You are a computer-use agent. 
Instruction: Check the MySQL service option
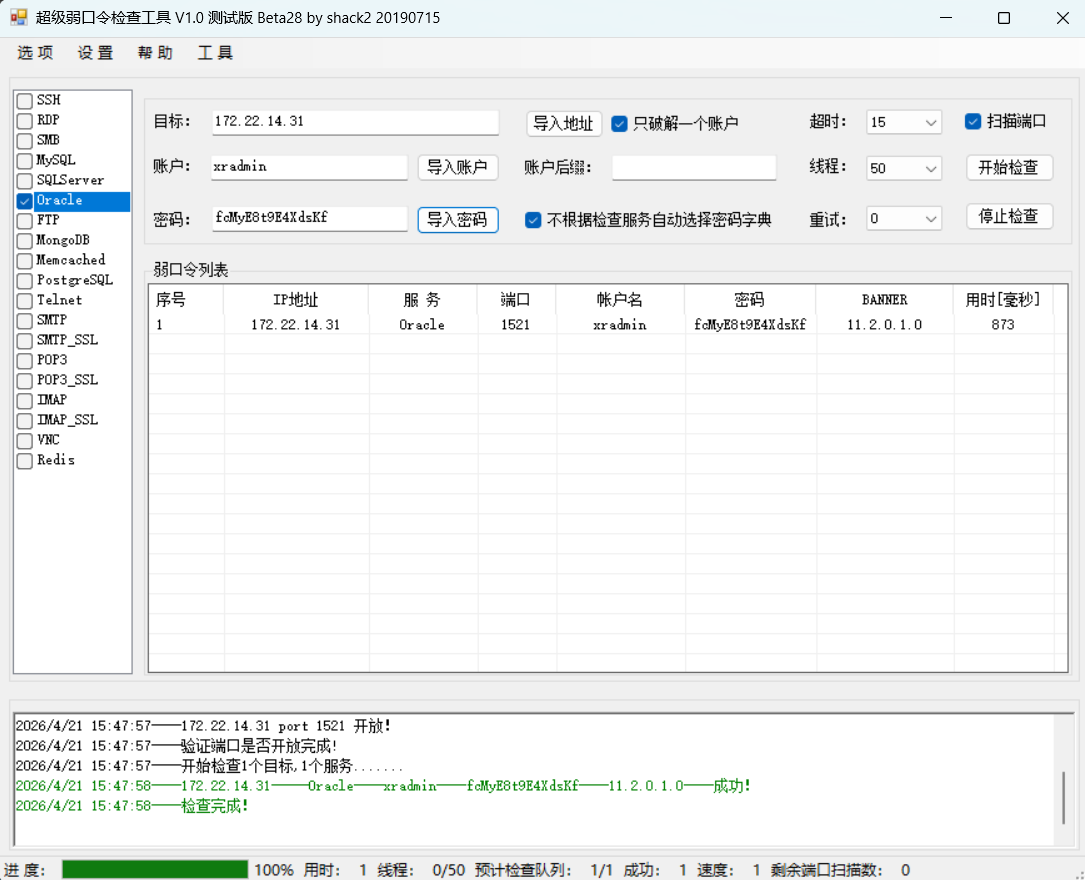[x=25, y=161]
